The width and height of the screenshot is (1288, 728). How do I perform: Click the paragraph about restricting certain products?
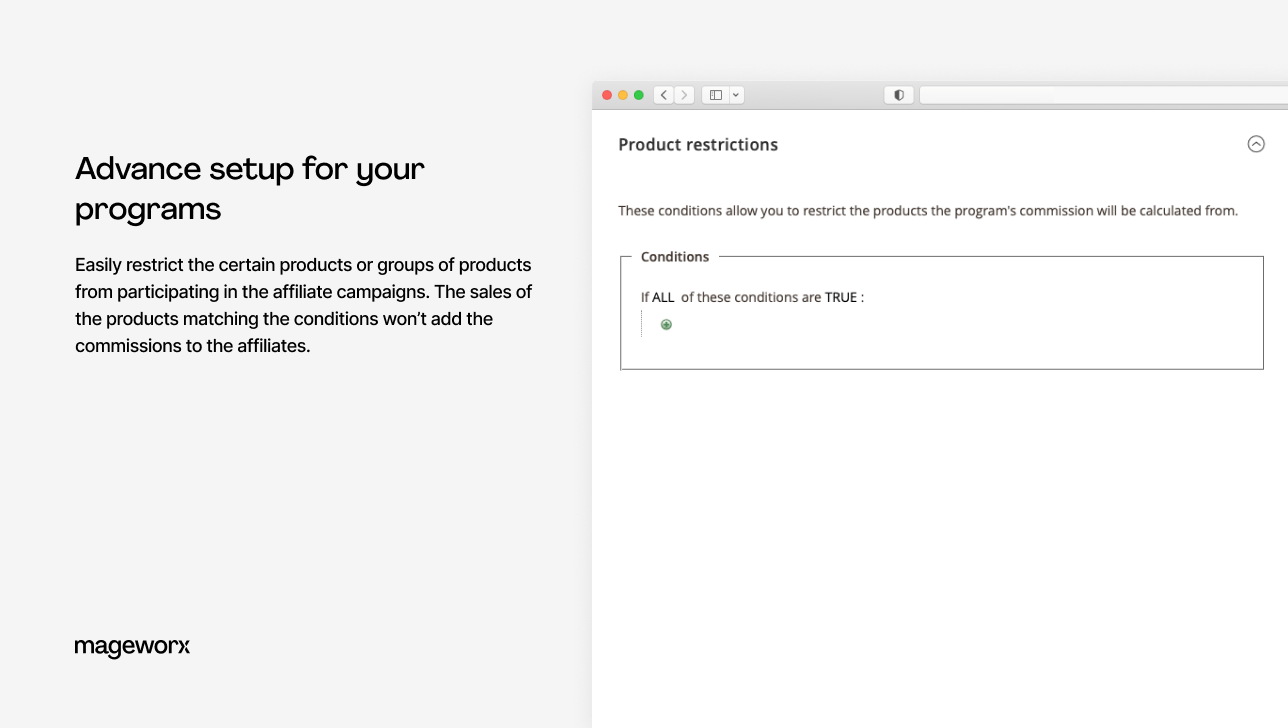click(x=303, y=305)
